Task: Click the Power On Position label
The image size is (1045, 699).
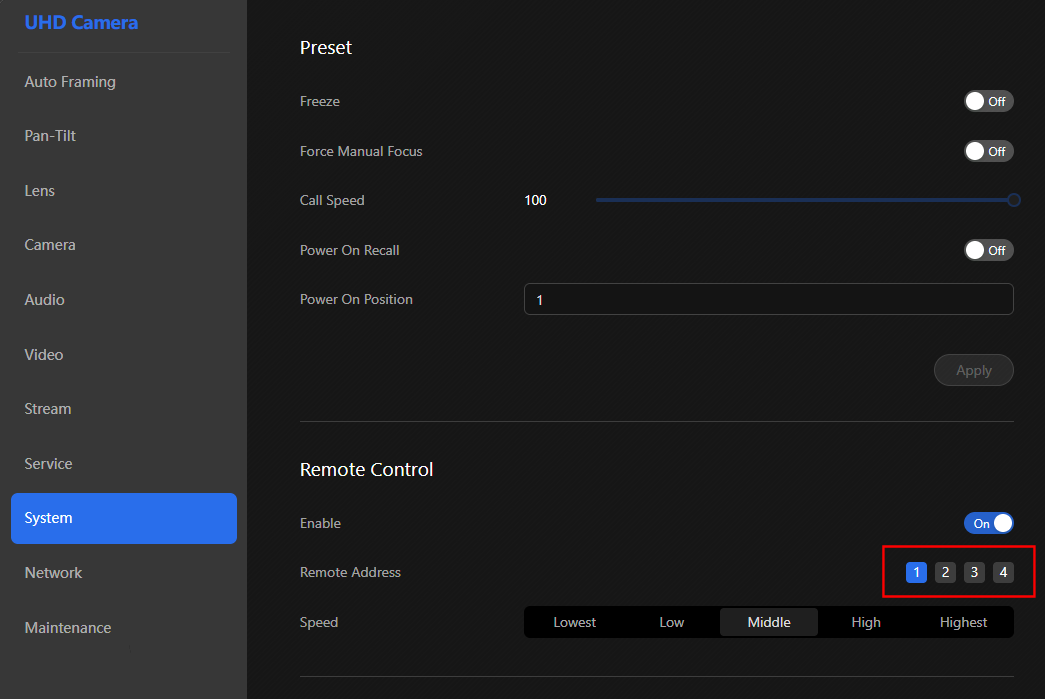Action: click(357, 299)
